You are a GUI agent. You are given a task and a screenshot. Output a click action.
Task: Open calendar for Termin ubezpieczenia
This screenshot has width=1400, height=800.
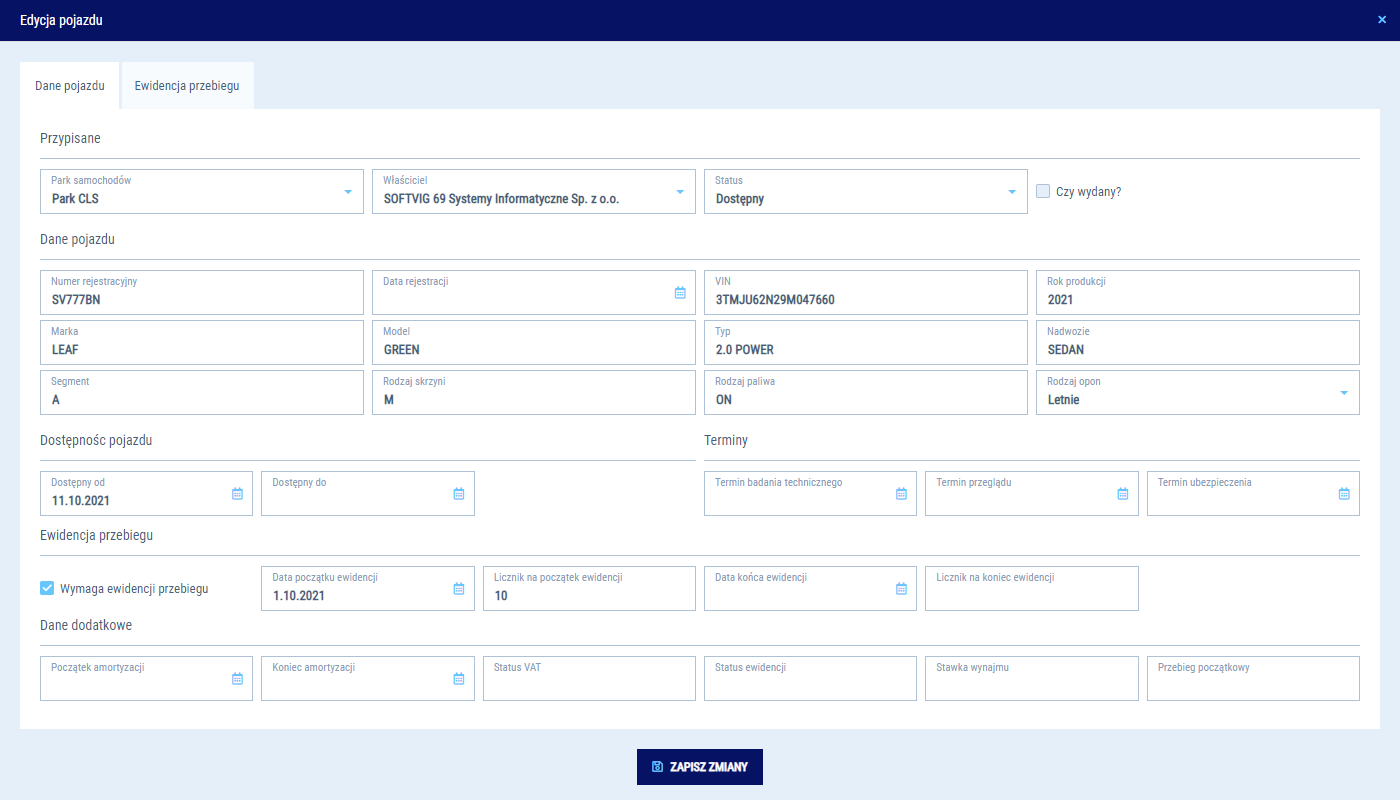point(1343,494)
